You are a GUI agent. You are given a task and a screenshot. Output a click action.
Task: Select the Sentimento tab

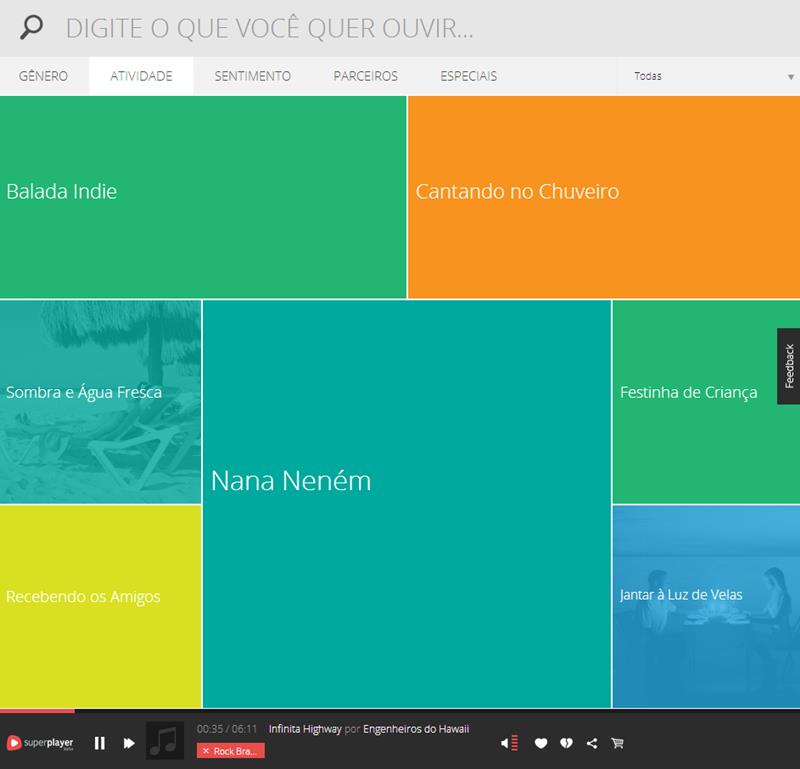252,76
